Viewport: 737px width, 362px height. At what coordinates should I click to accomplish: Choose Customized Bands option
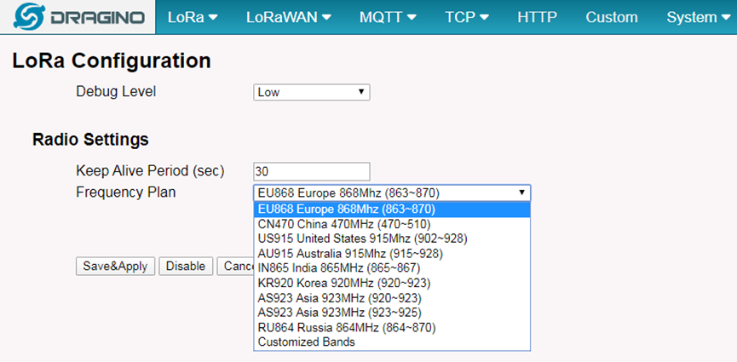[392, 342]
